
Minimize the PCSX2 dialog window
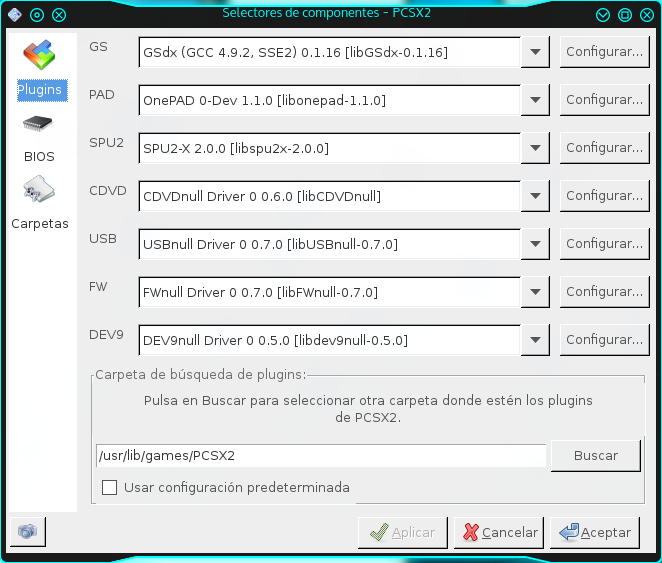click(x=603, y=16)
